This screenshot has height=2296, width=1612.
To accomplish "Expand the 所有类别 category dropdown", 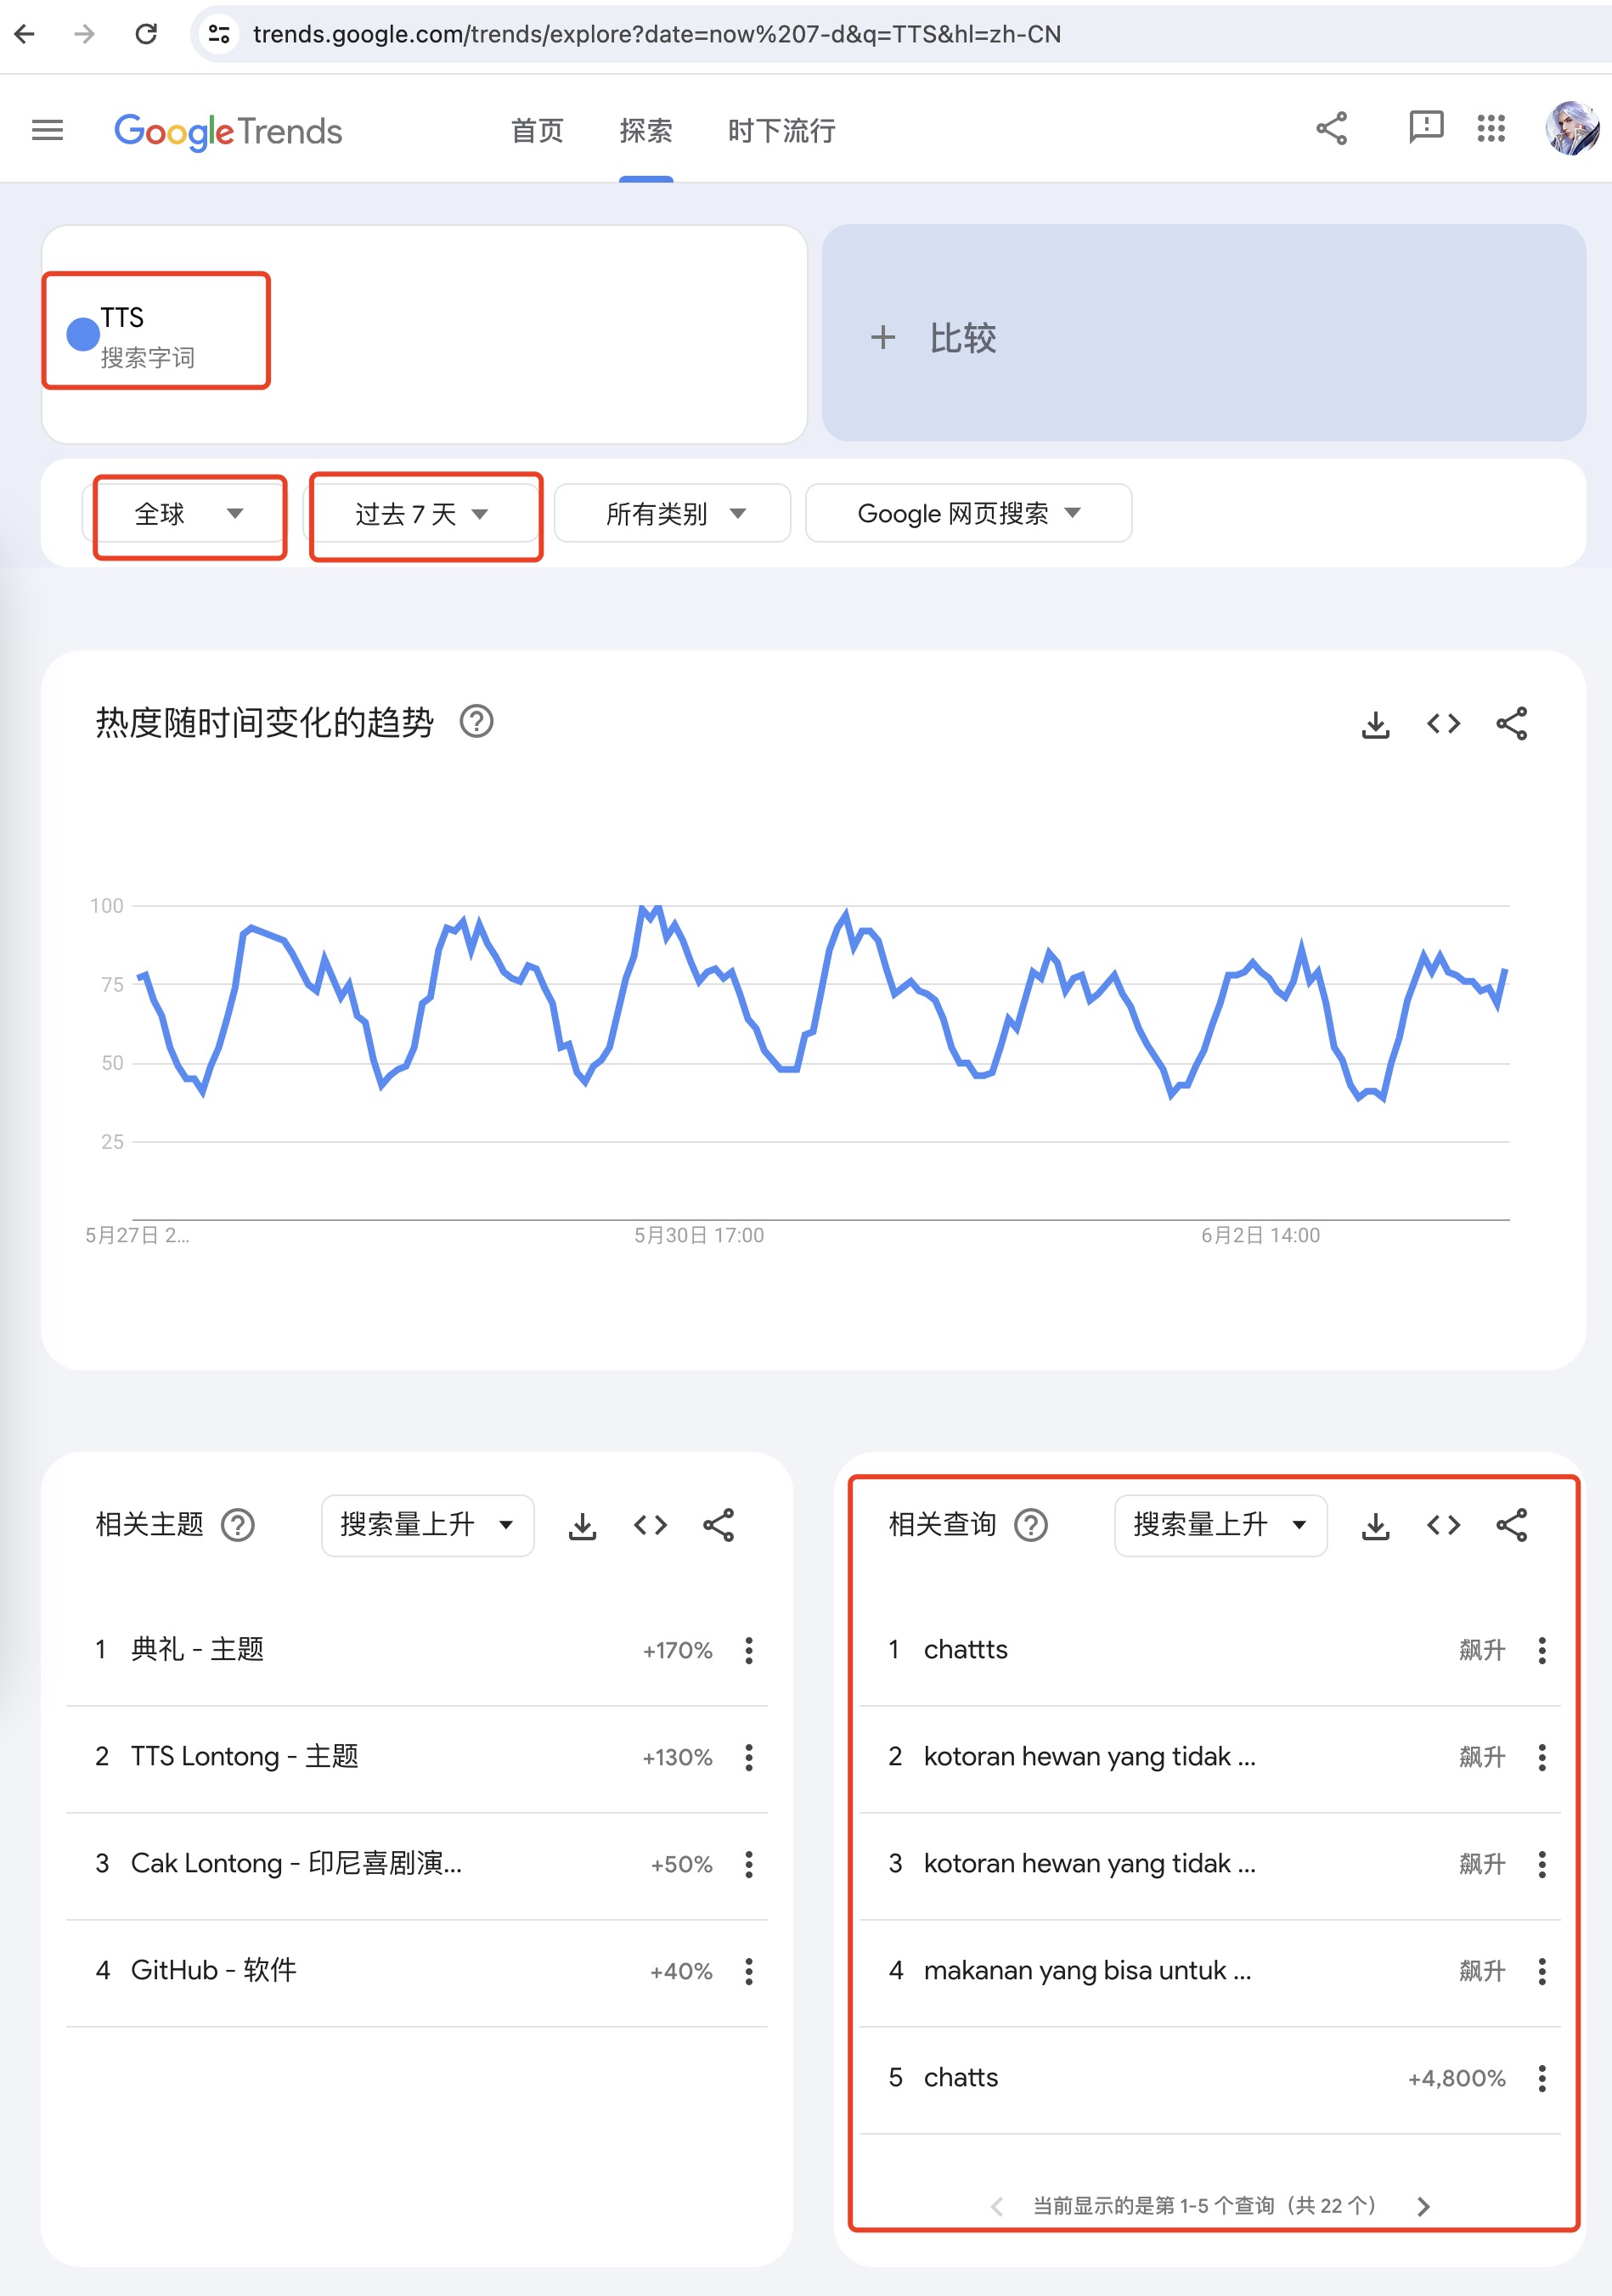I will point(672,514).
